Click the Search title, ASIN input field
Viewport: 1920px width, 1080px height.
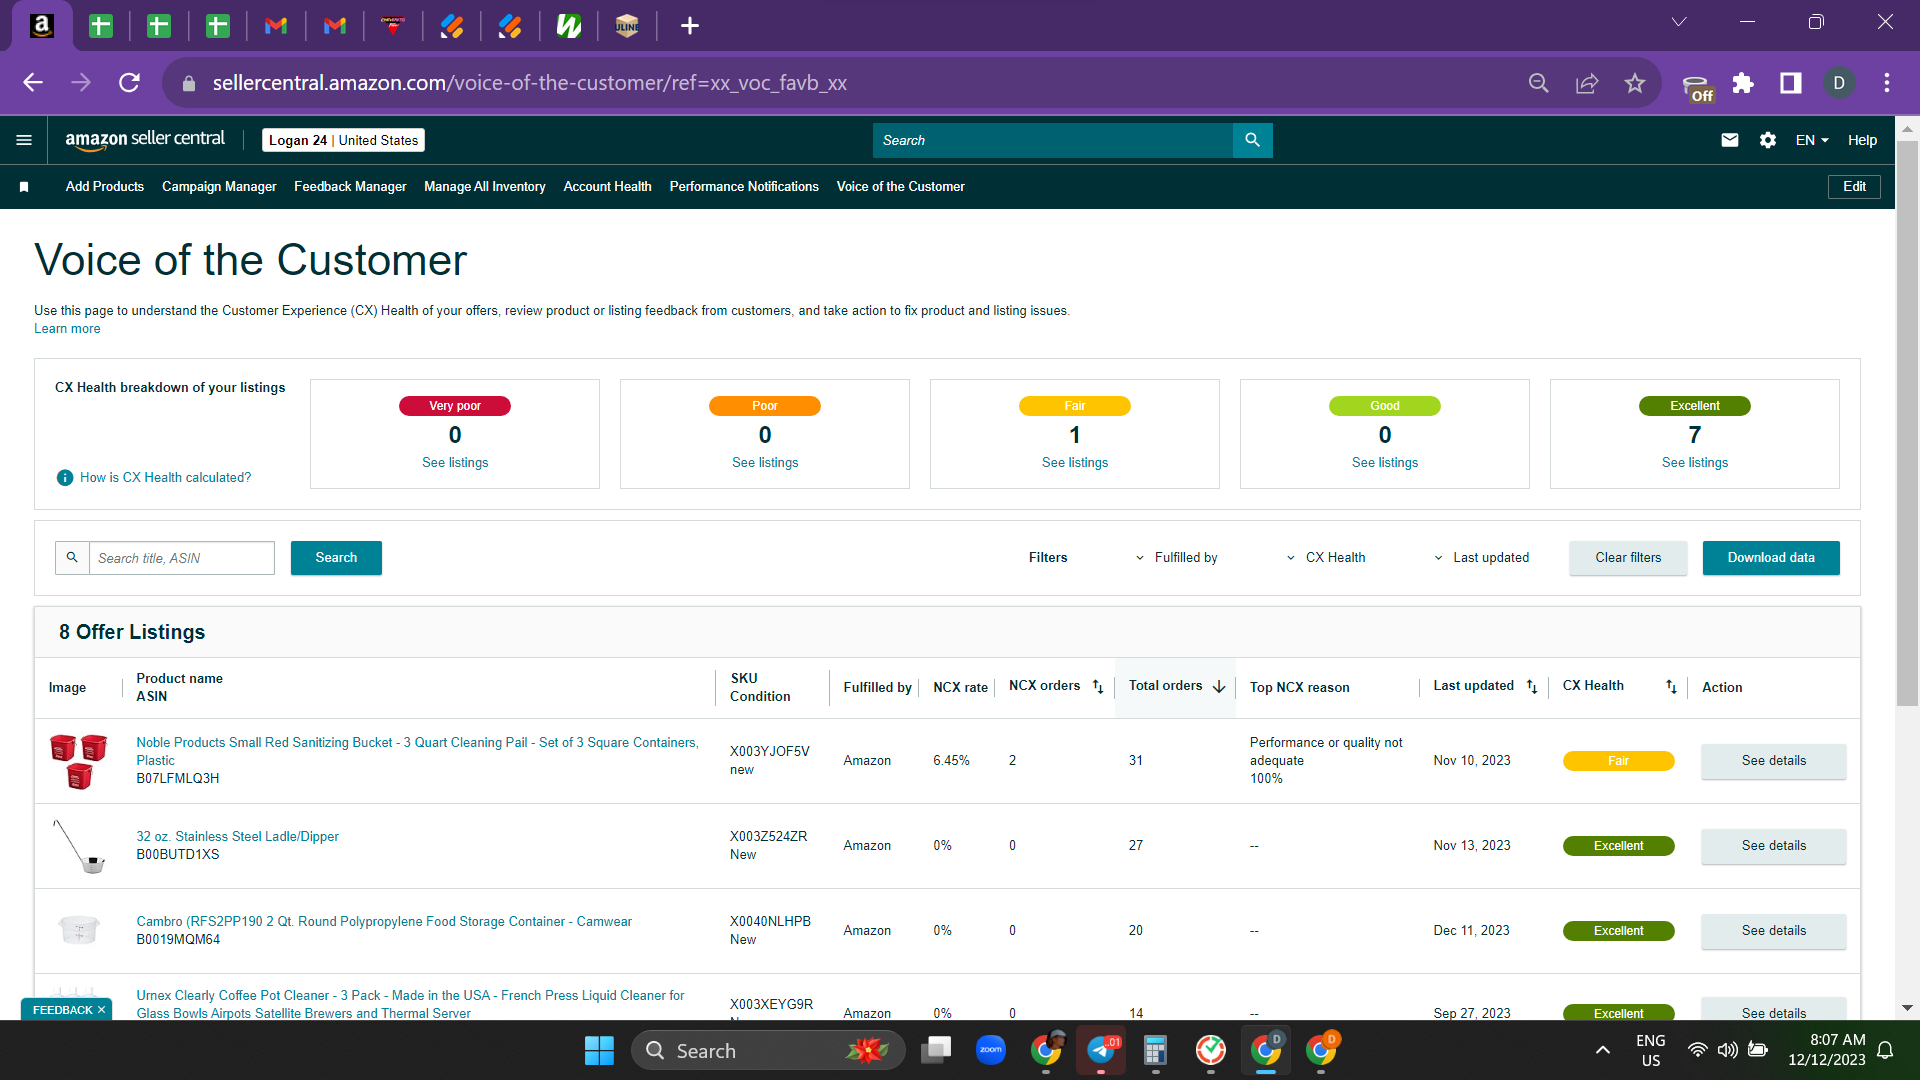click(x=182, y=558)
